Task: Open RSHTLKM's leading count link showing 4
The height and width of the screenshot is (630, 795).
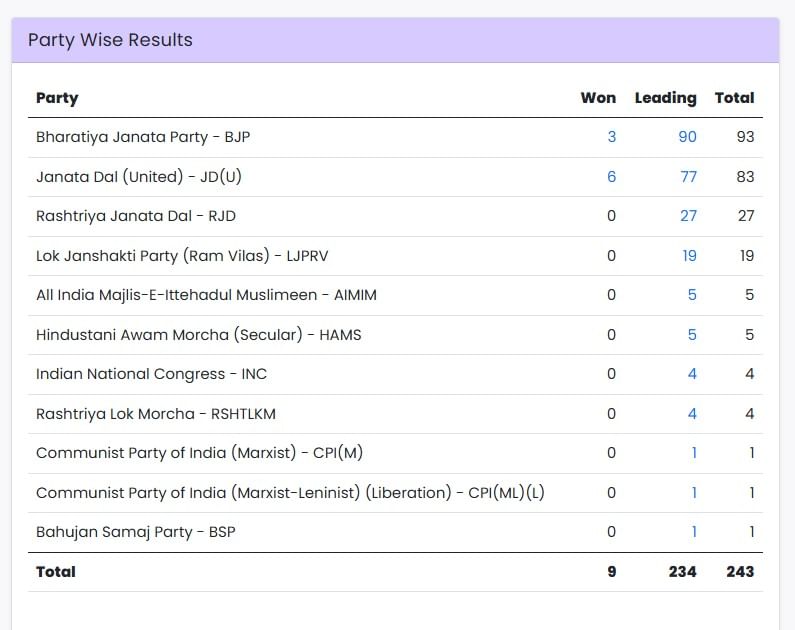Action: click(692, 414)
